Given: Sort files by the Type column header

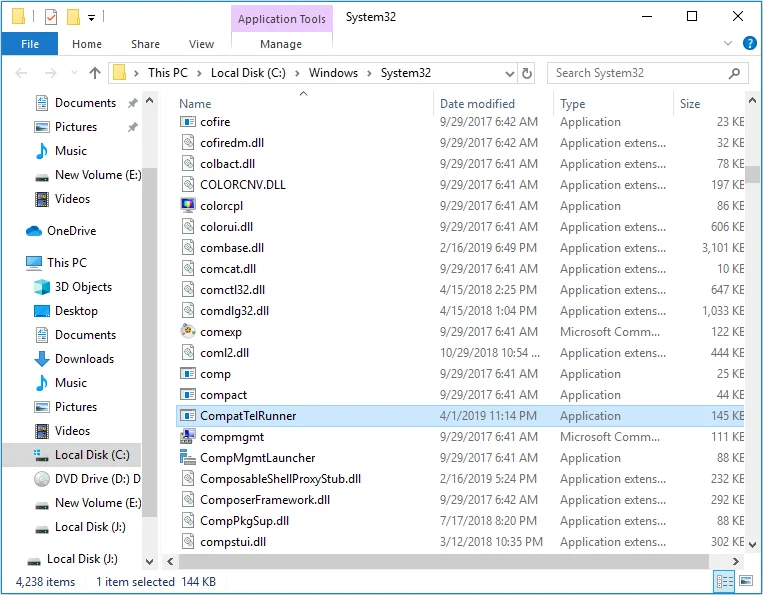Looking at the screenshot, I should pos(573,104).
